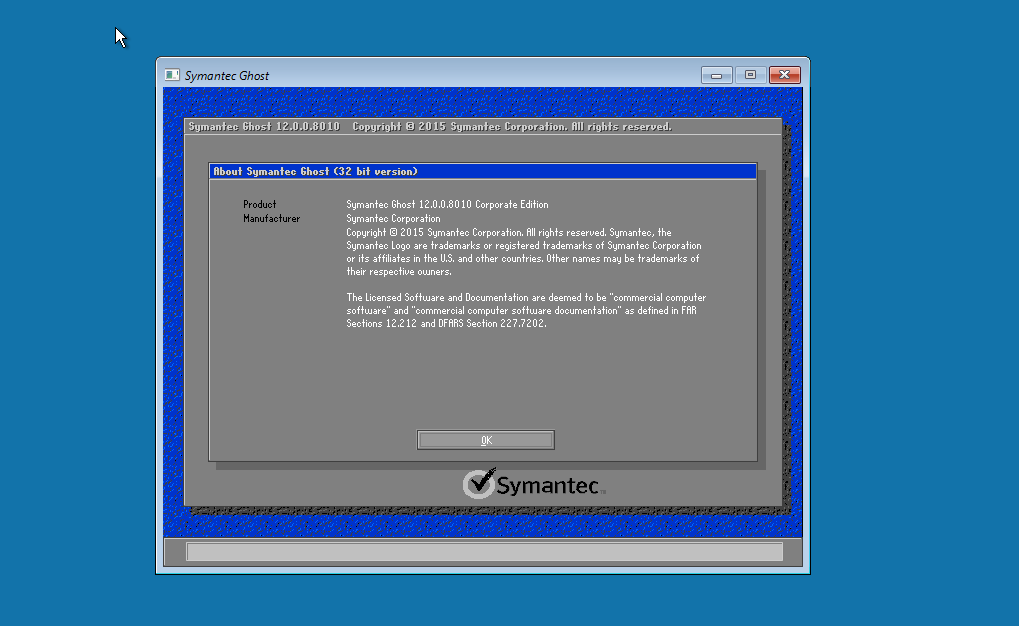Click "Symantec Ghost 12.0.0.8010 Corporate Edition" text
The height and width of the screenshot is (626, 1019).
447,204
